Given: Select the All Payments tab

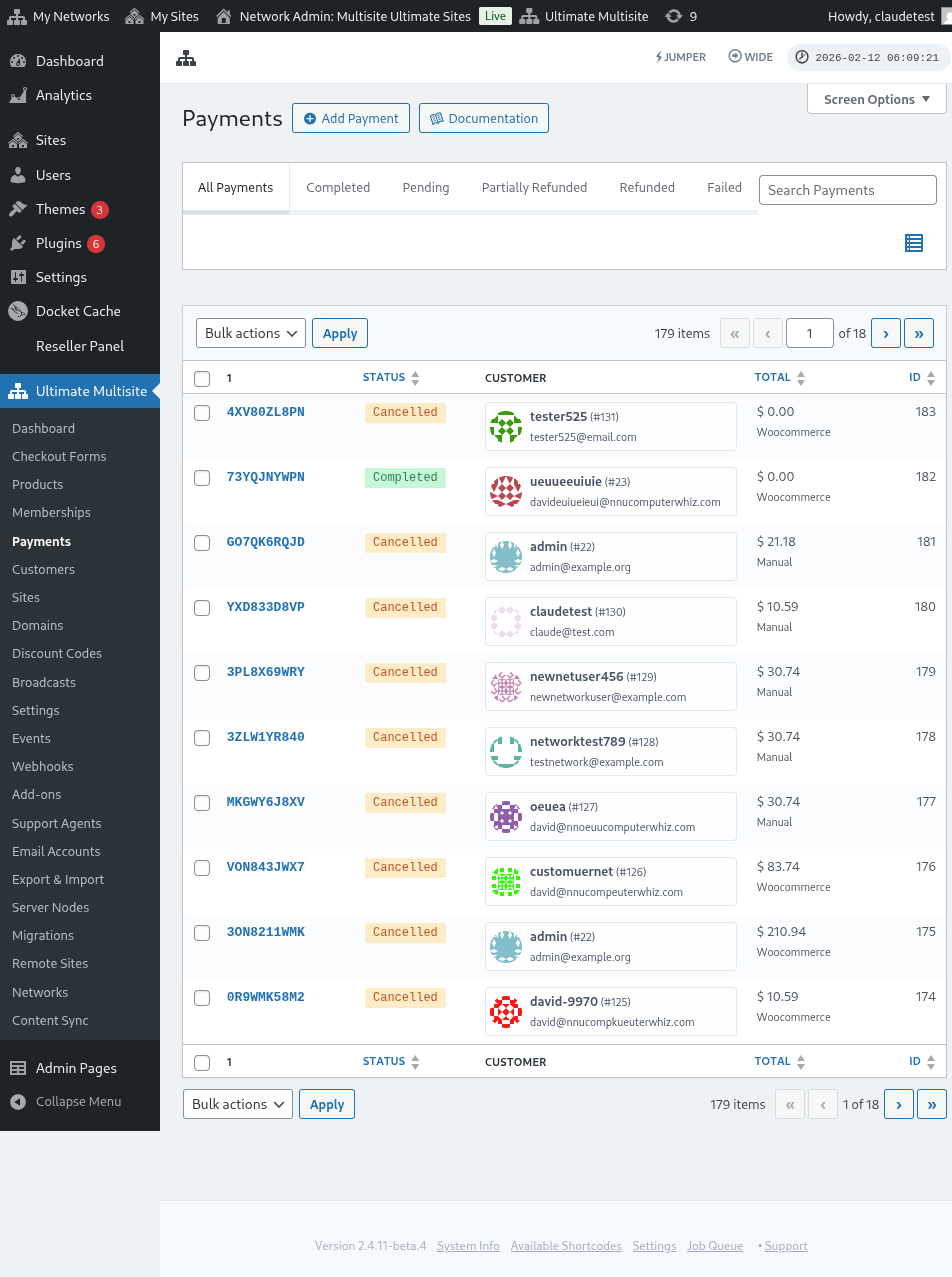Looking at the screenshot, I should tap(236, 187).
